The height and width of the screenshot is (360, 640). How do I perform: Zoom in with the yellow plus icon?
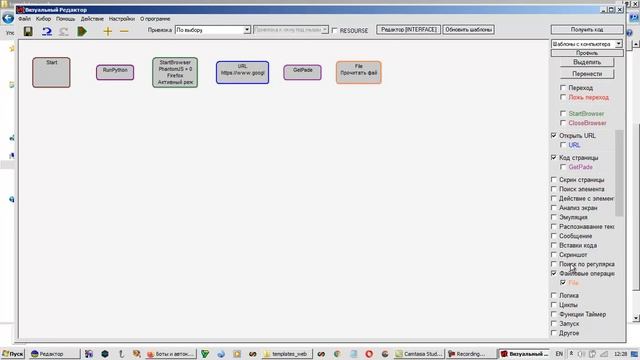pos(107,31)
